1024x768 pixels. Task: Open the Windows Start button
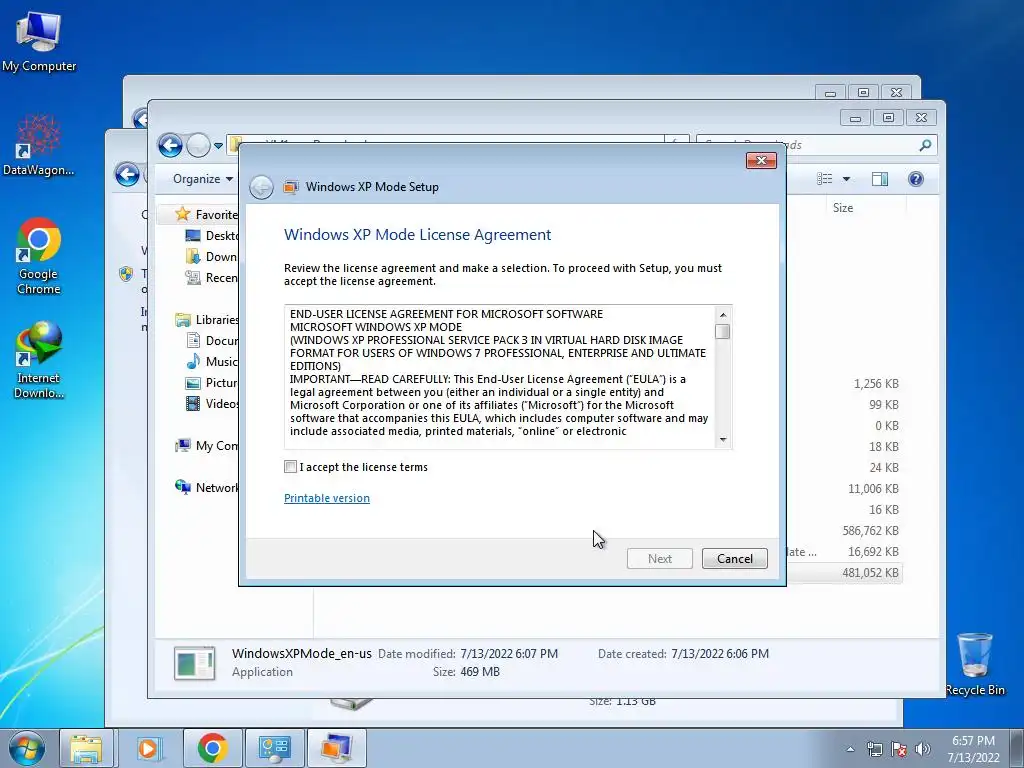pyautogui.click(x=26, y=748)
